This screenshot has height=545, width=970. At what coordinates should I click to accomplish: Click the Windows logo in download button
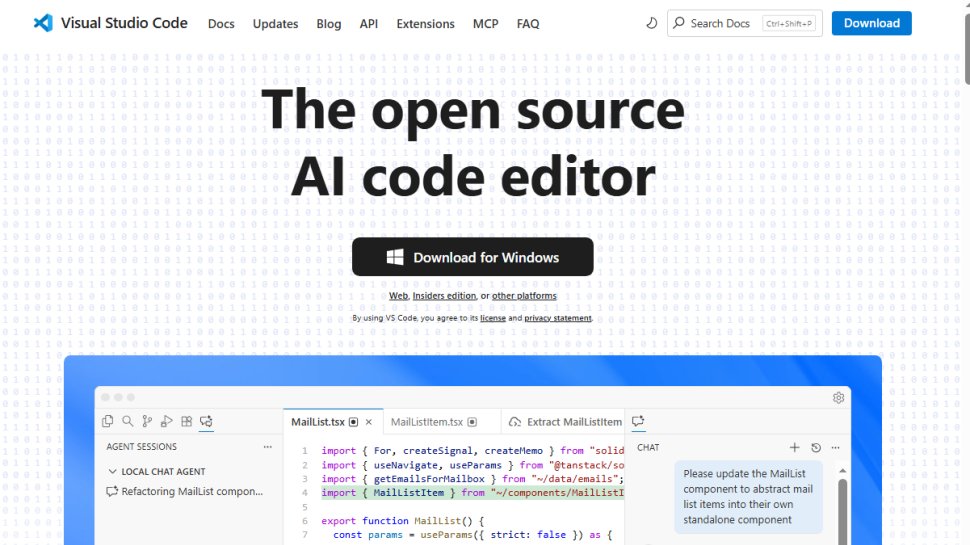coord(395,257)
